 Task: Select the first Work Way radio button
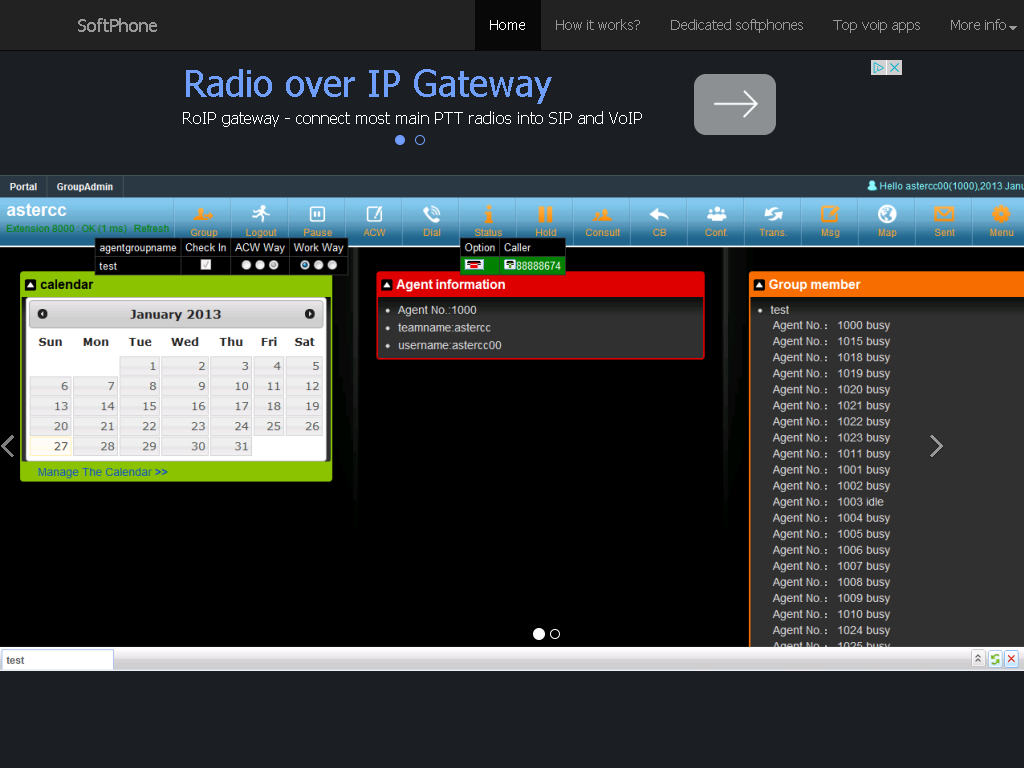point(305,265)
